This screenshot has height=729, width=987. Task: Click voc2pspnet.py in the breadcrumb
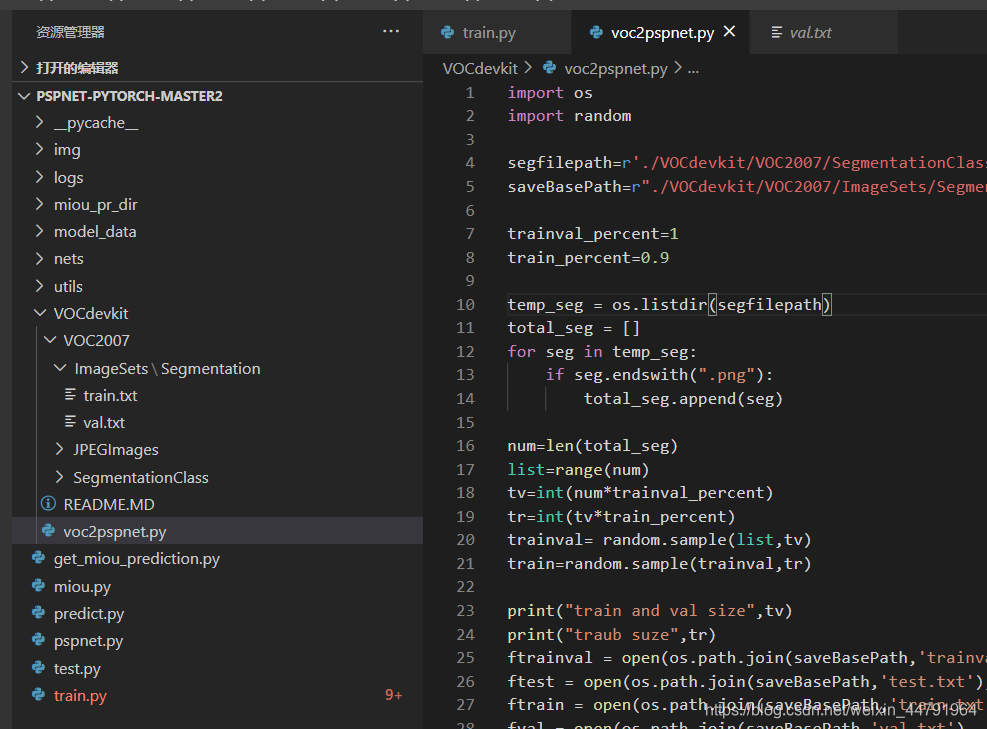pos(616,68)
